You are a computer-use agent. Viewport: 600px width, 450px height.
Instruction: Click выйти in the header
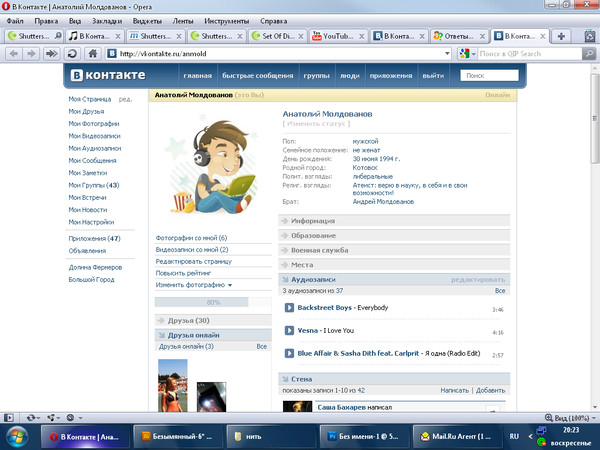[x=433, y=75]
